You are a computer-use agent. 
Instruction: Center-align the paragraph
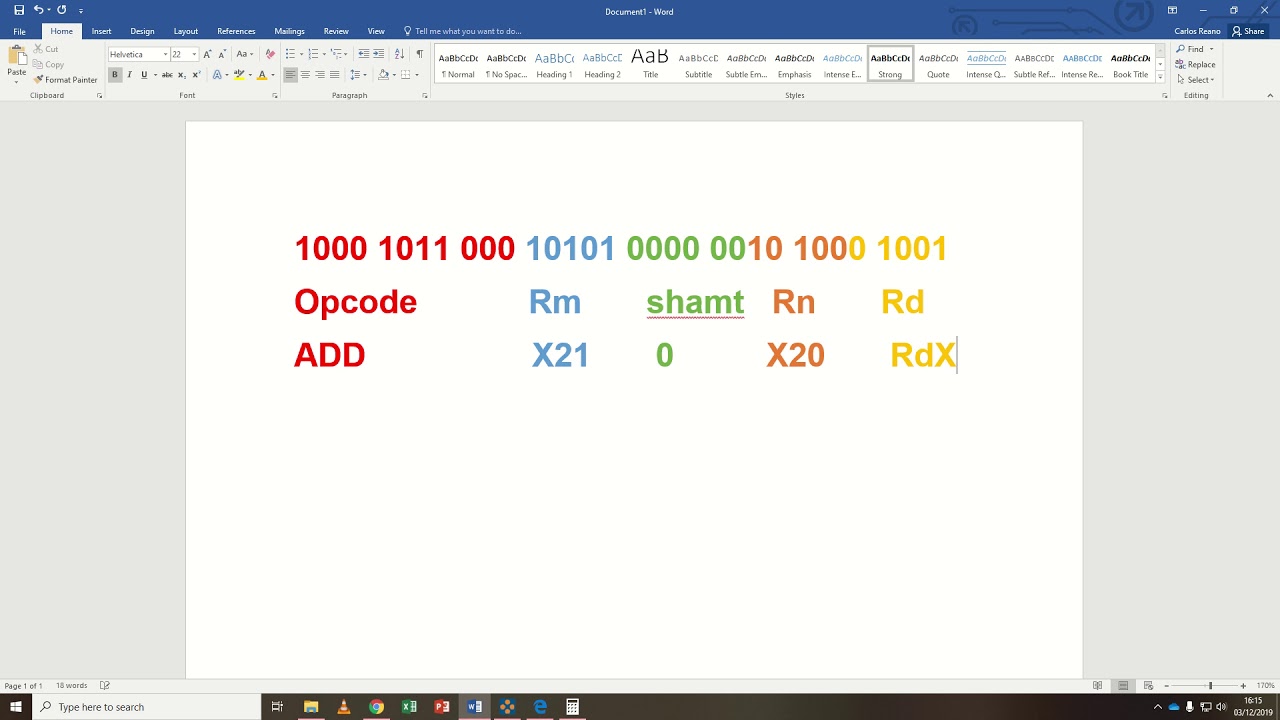(x=305, y=75)
